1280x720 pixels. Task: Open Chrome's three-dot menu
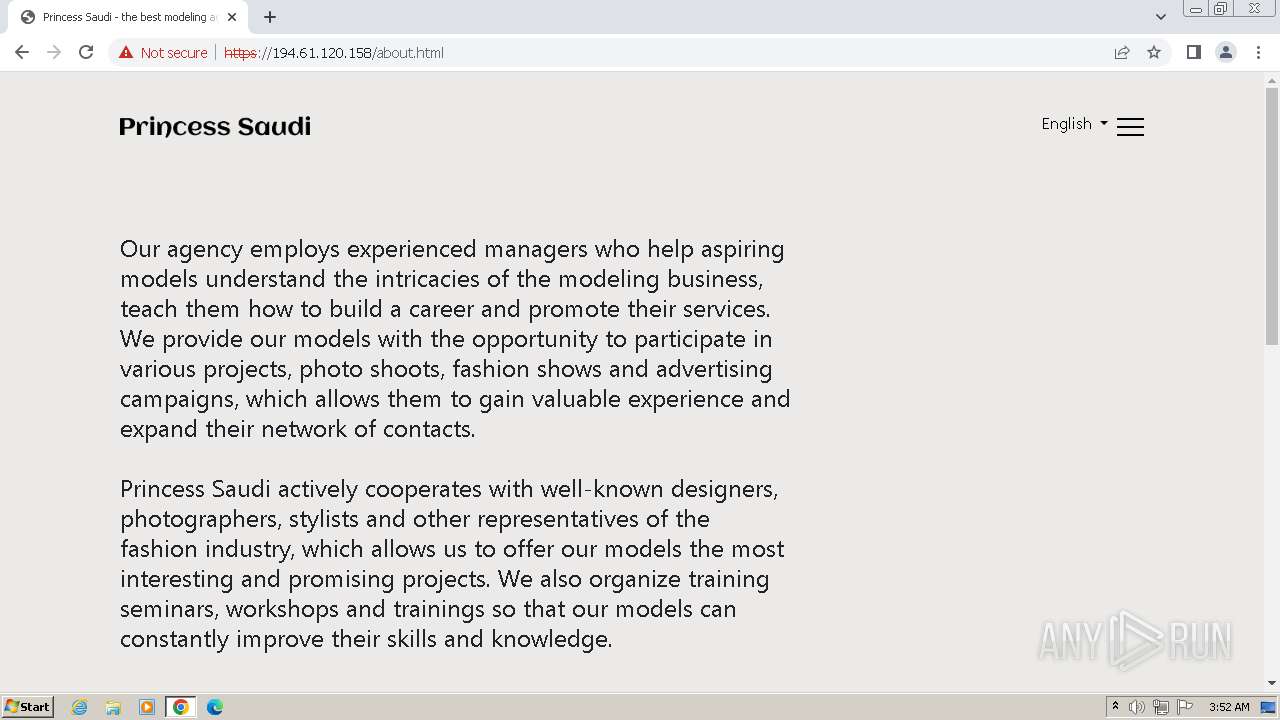(1258, 52)
